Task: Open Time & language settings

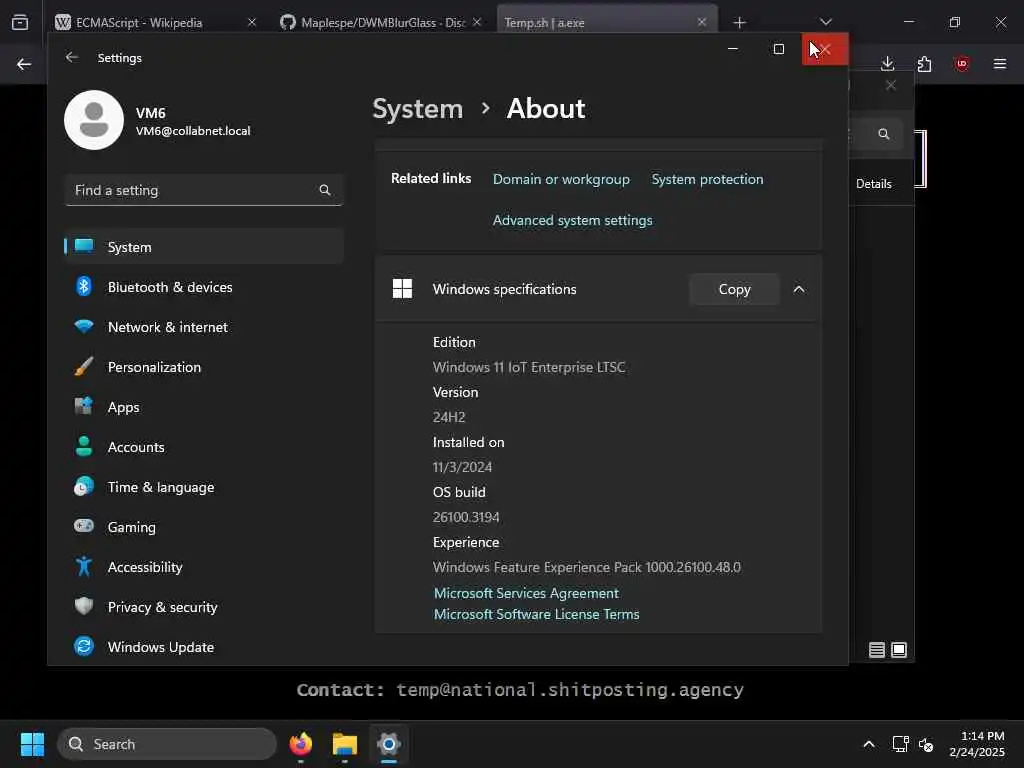Action: [x=204, y=487]
